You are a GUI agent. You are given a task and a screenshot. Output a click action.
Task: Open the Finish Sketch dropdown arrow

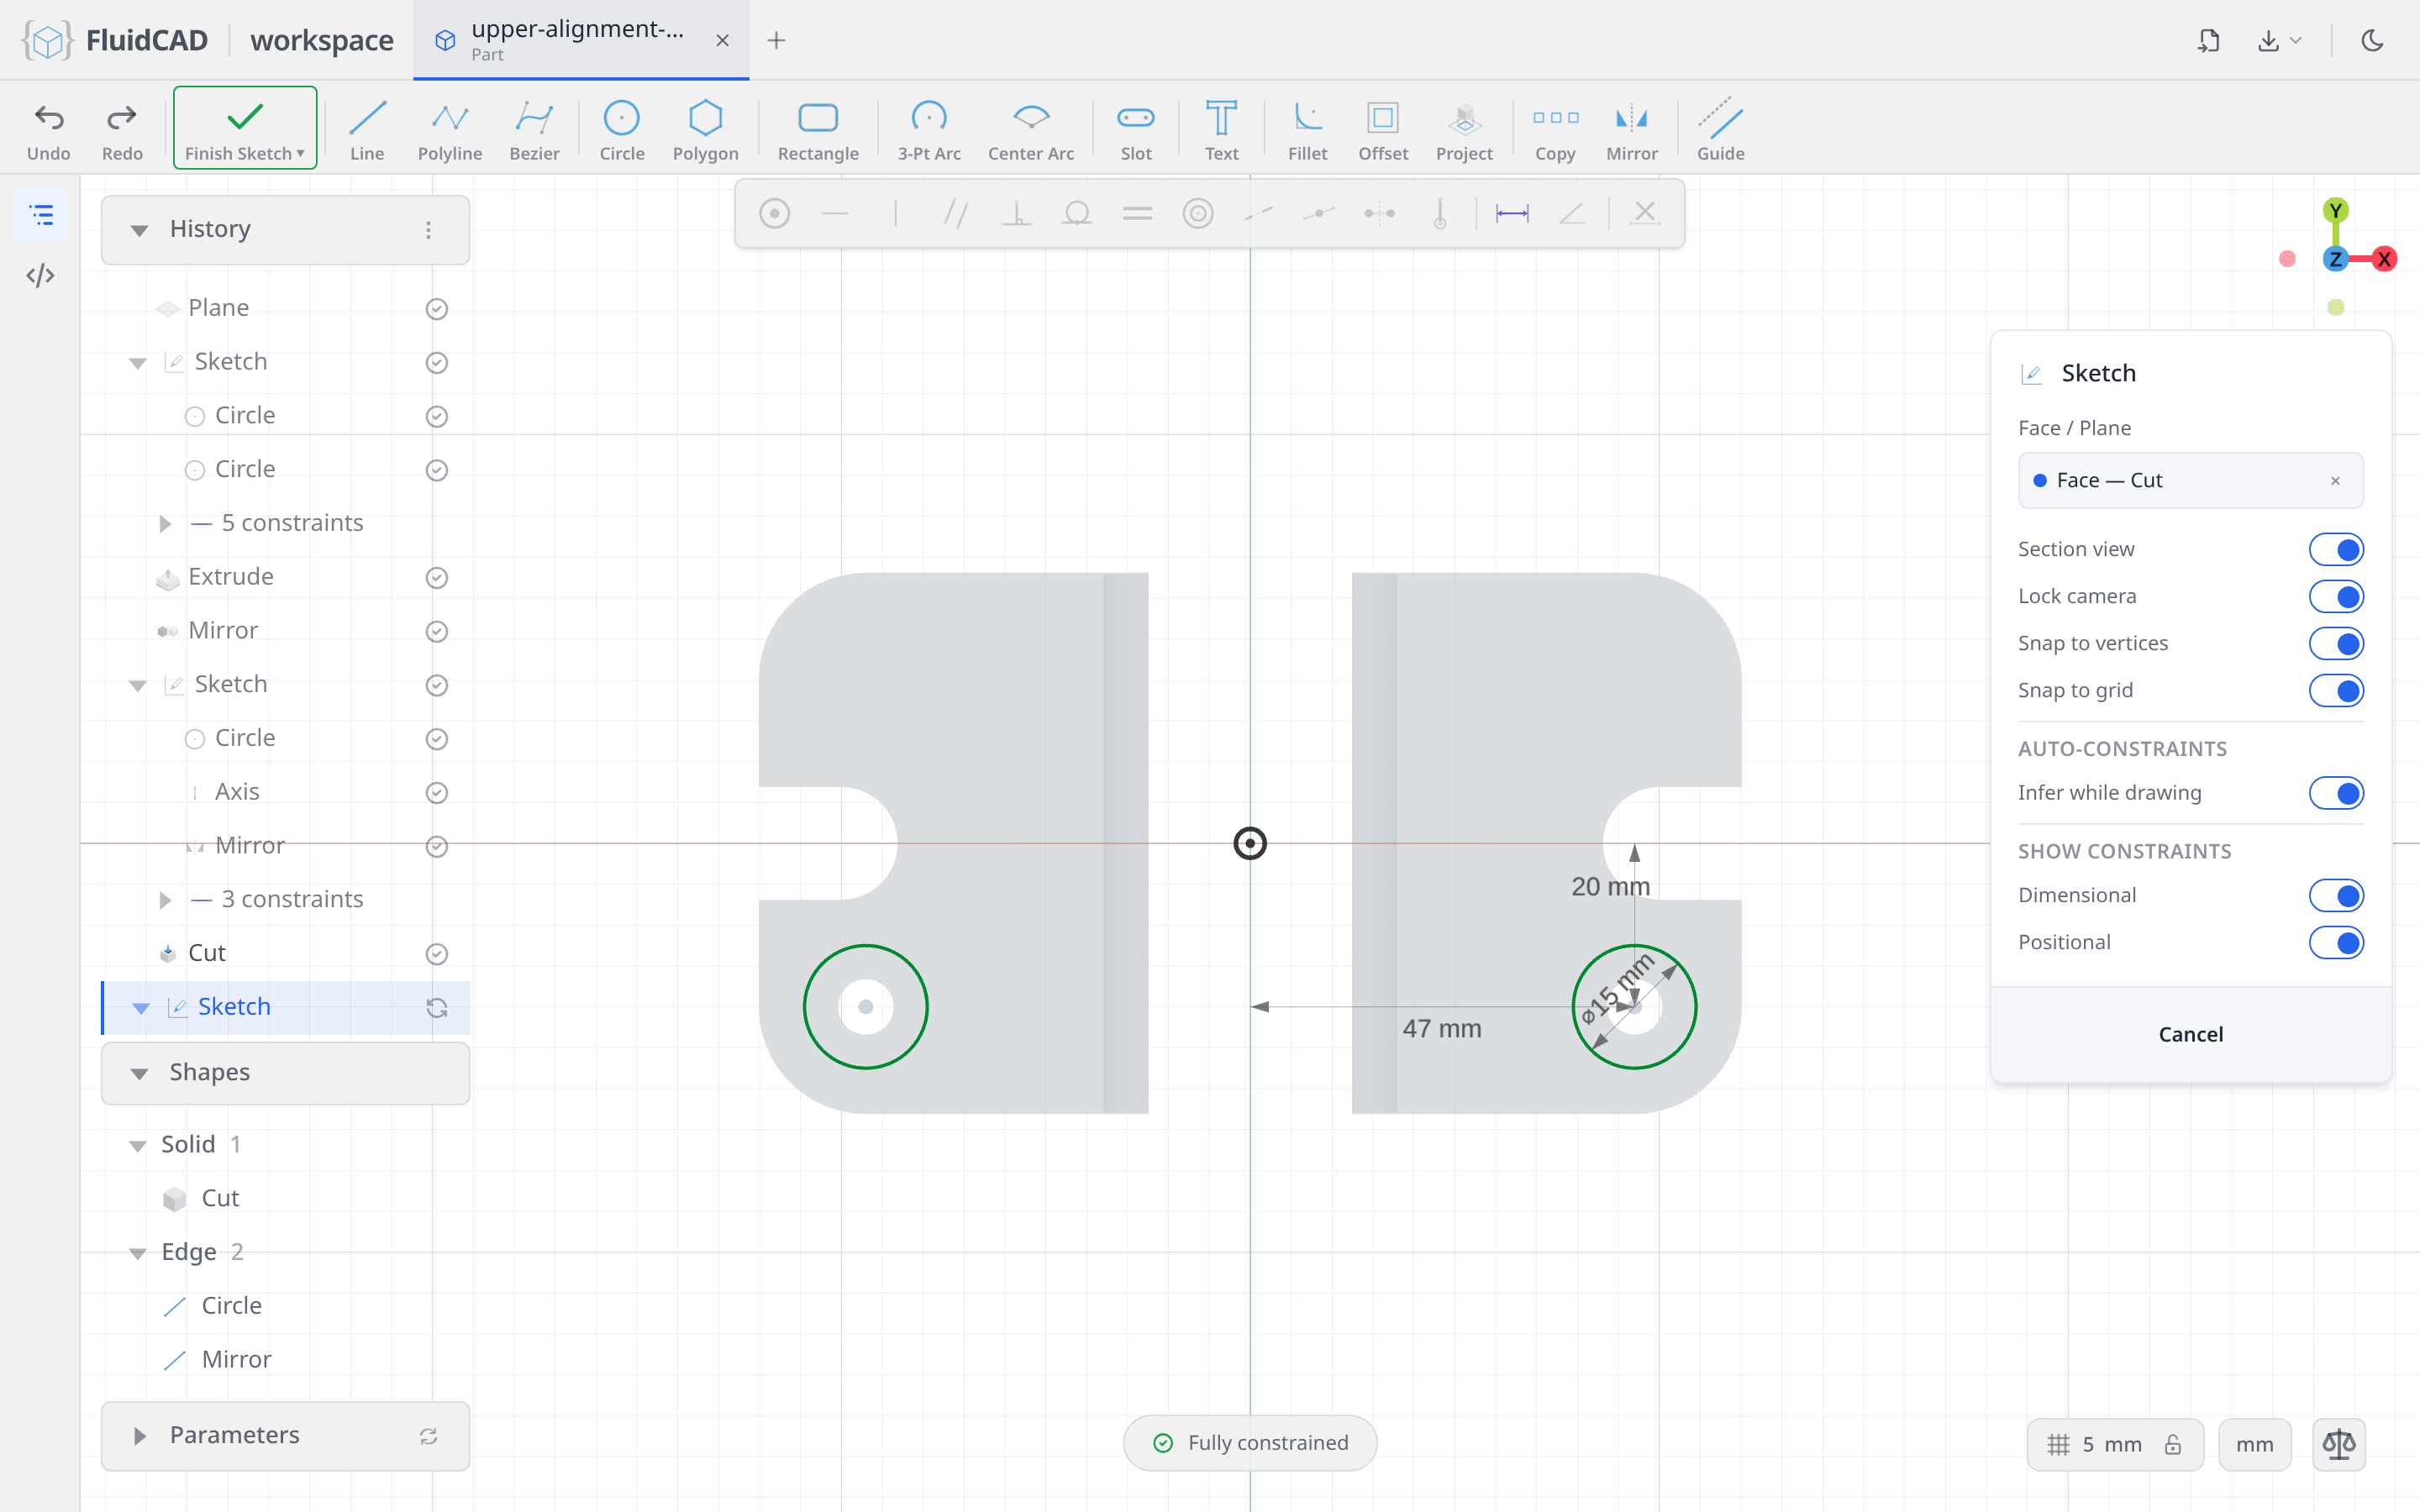tap(300, 153)
